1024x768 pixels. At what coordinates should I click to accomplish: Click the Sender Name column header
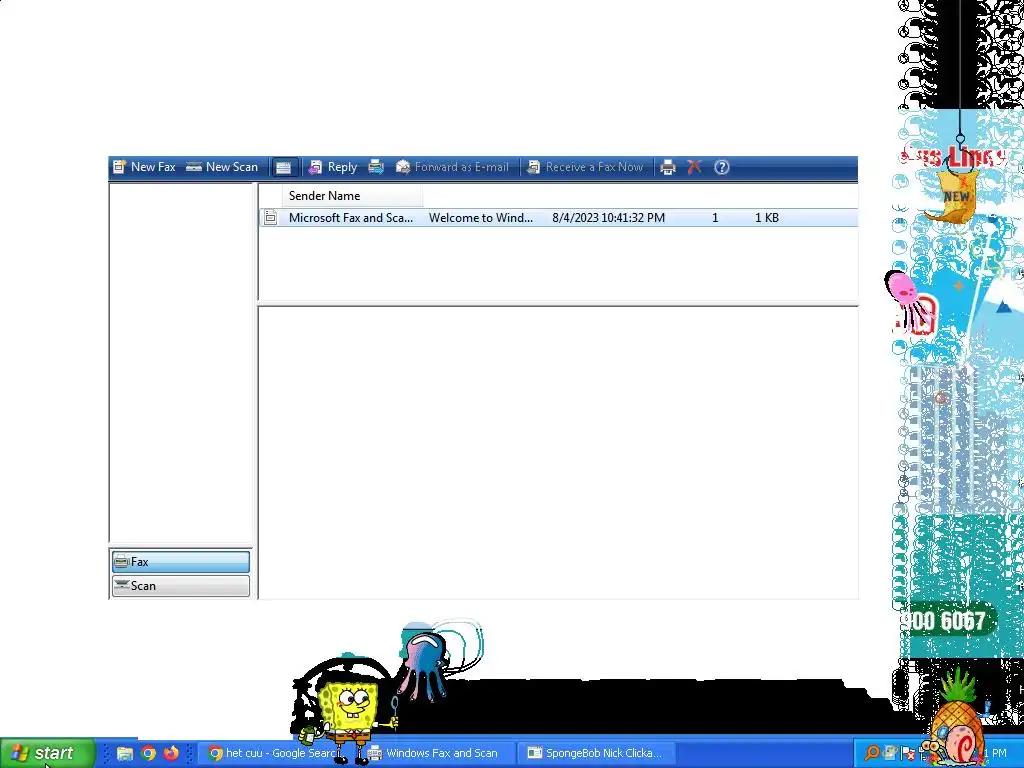(353, 196)
